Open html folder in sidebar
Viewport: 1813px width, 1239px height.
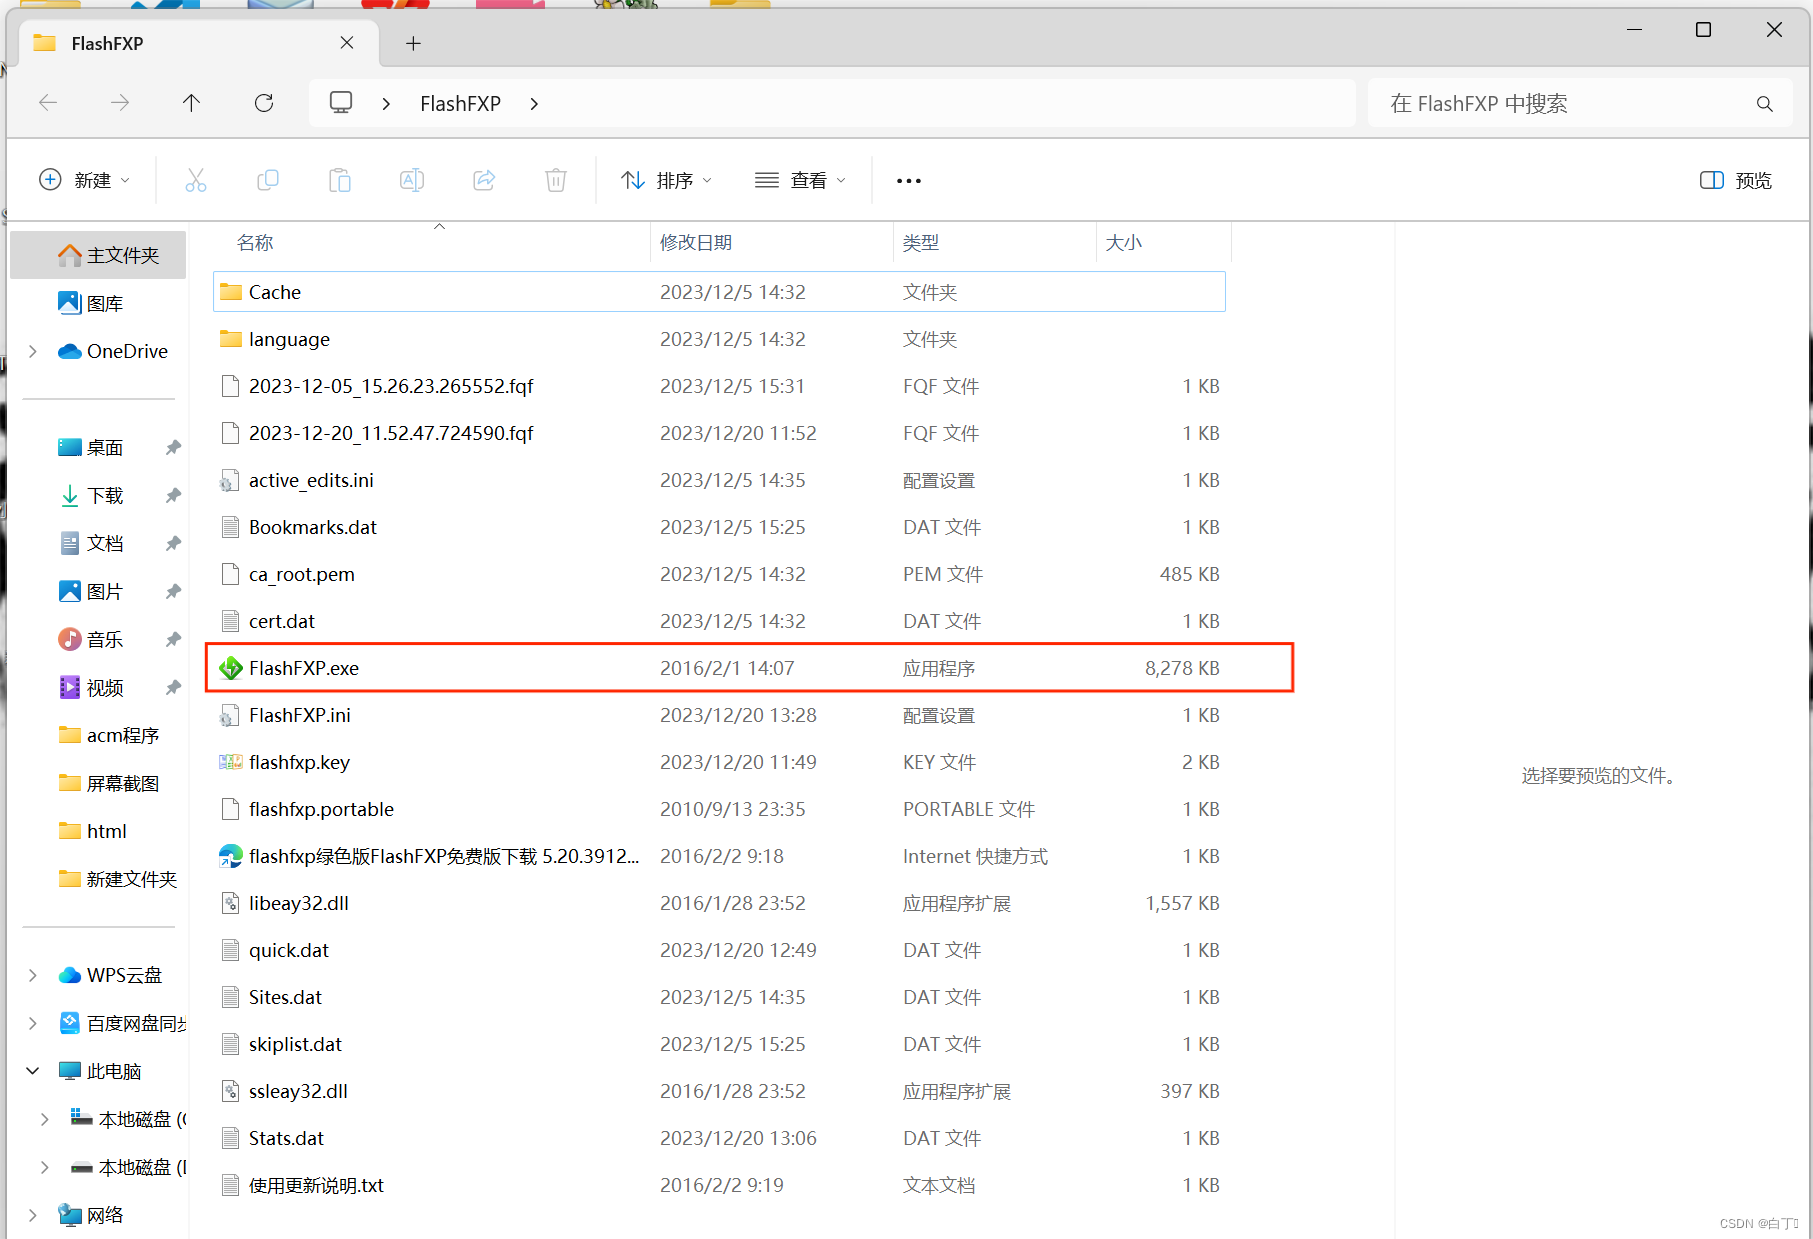92,831
